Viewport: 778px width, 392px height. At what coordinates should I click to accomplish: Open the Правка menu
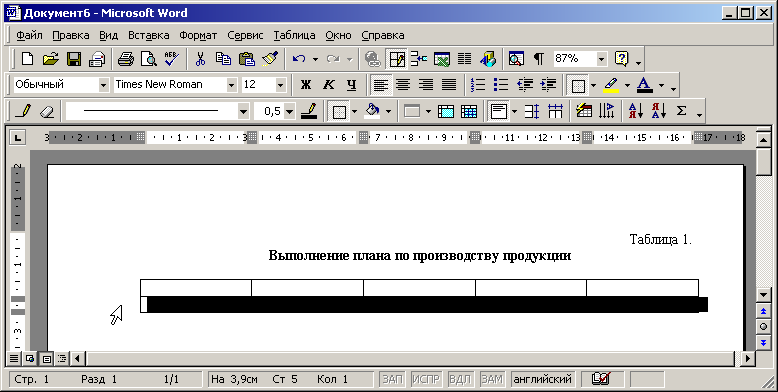[x=70, y=35]
